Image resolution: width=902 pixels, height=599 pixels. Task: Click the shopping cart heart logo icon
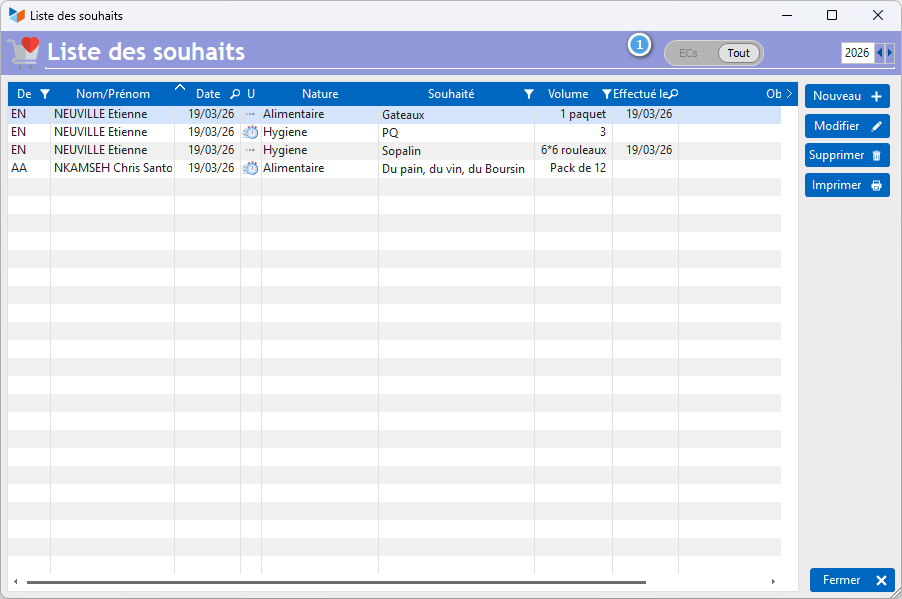pos(23,51)
